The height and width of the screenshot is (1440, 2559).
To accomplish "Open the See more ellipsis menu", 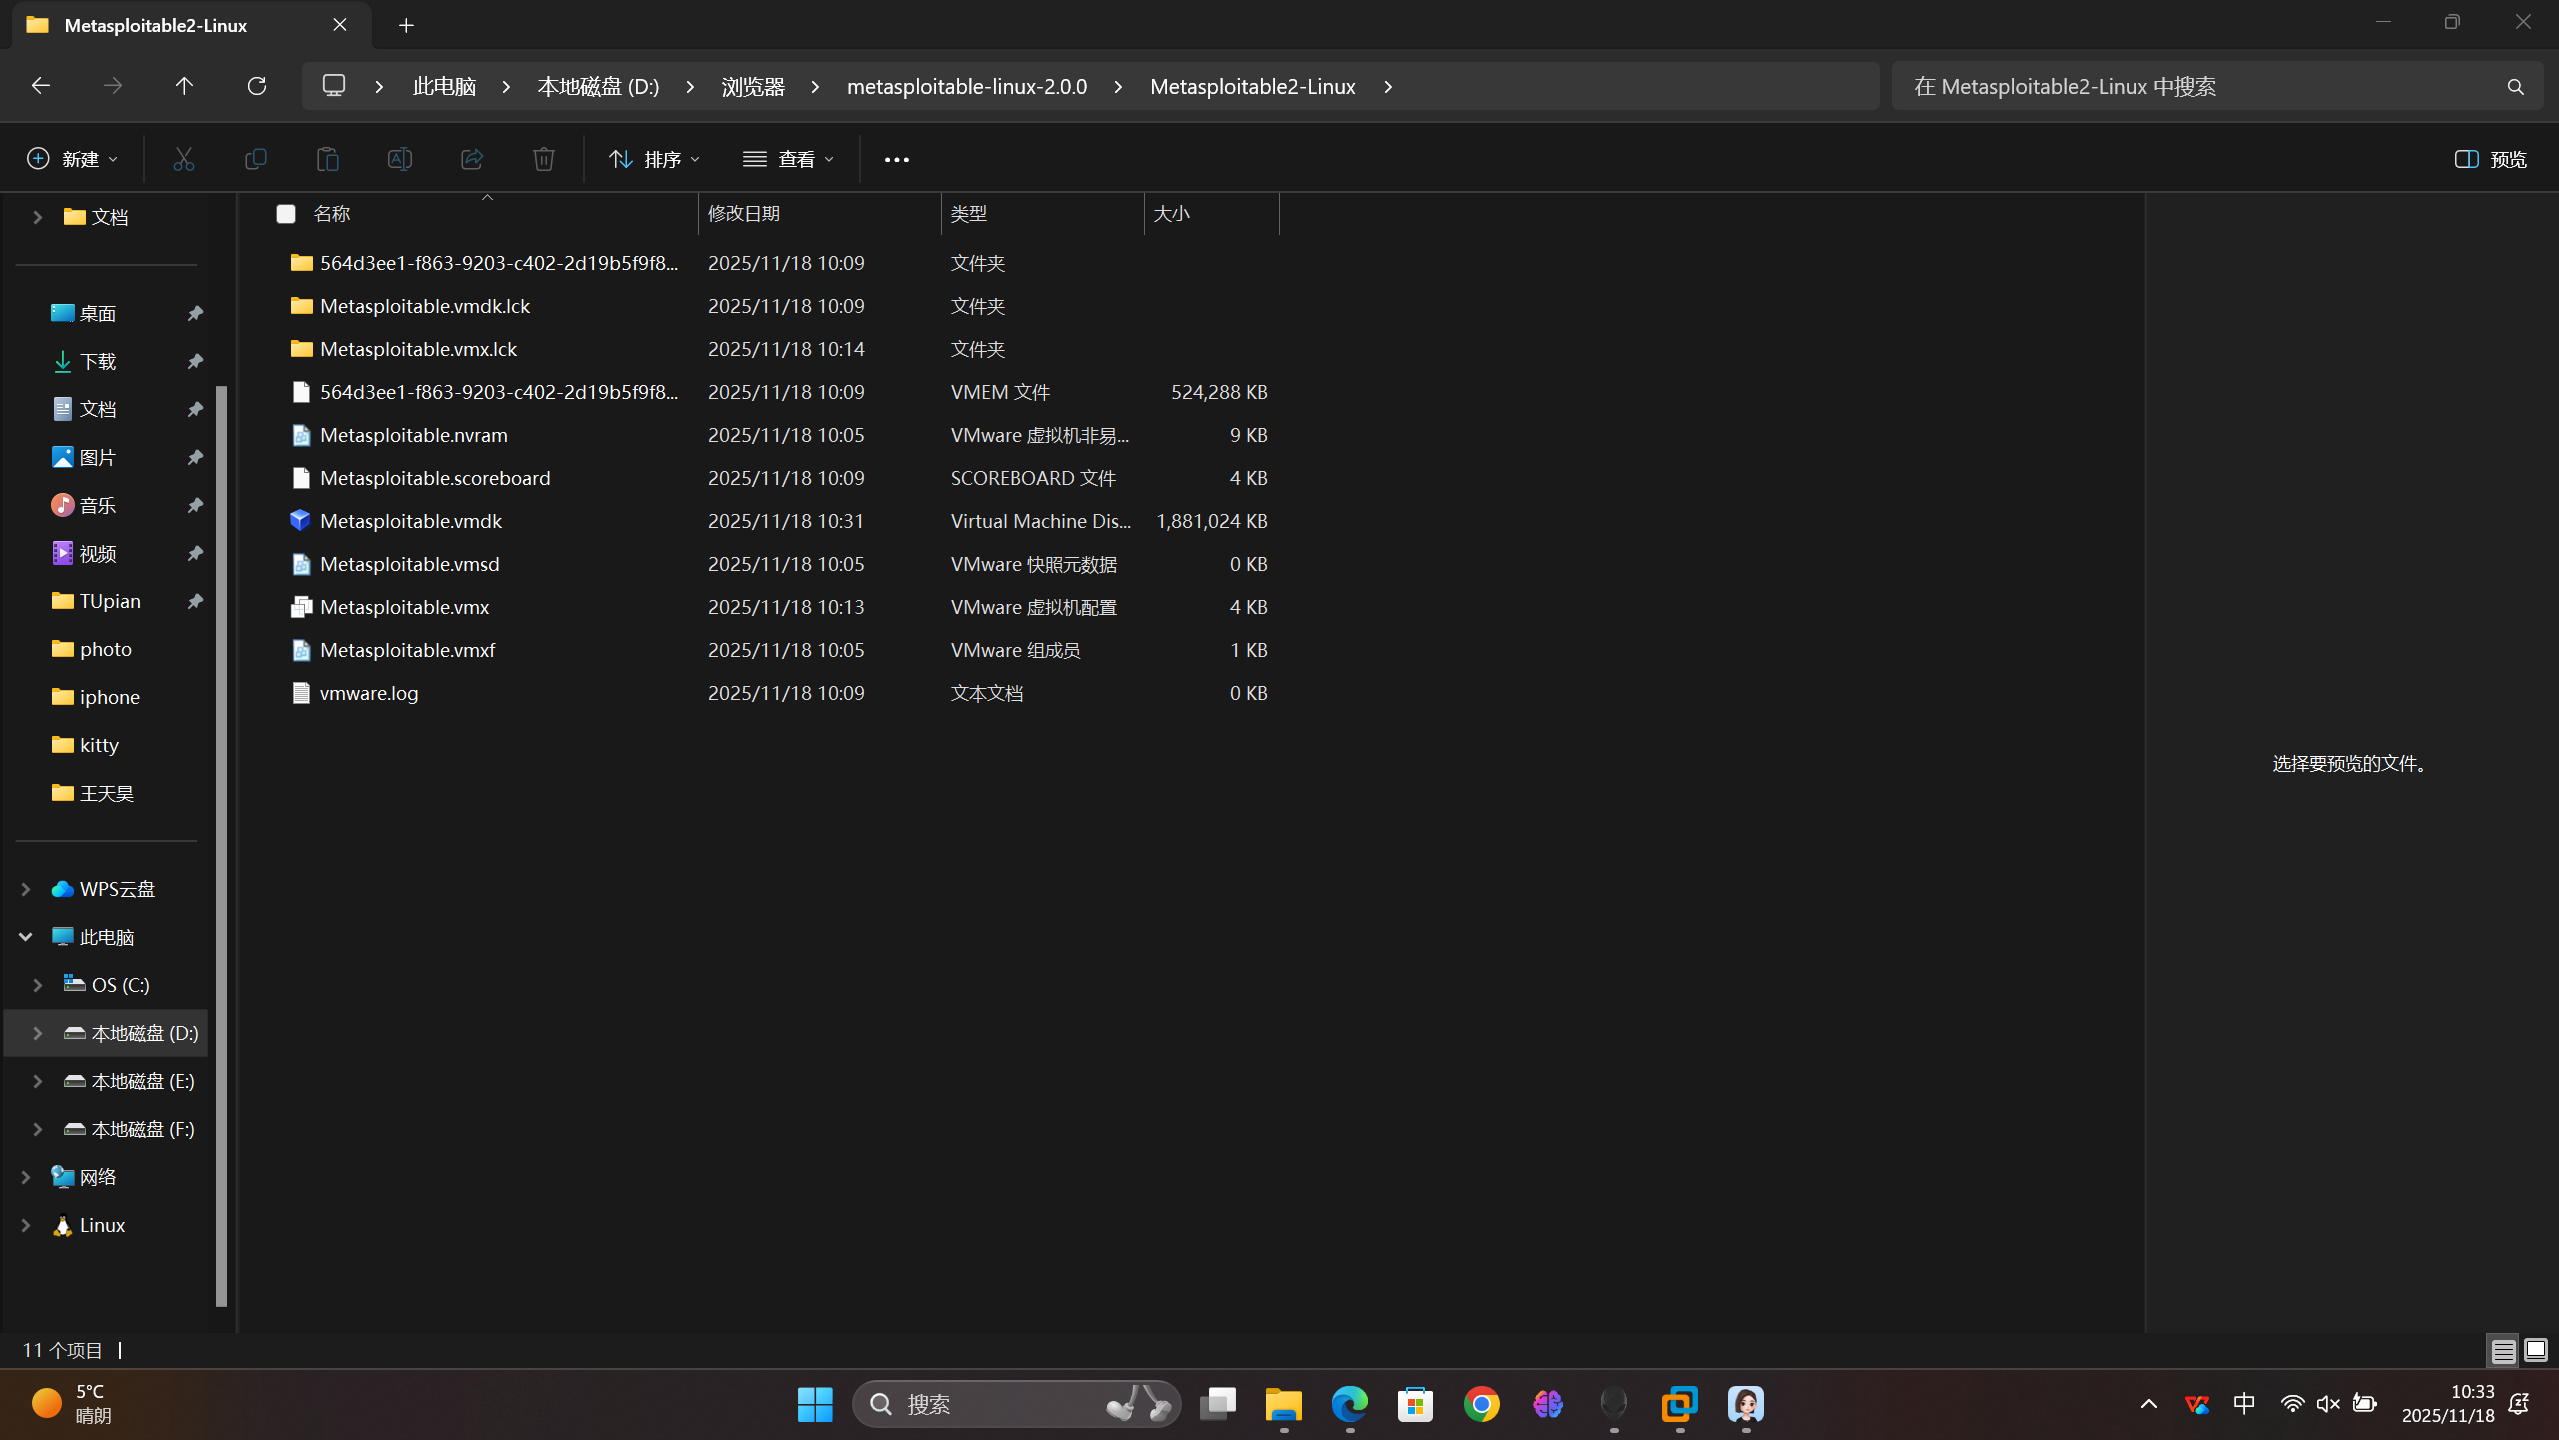I will tap(896, 159).
